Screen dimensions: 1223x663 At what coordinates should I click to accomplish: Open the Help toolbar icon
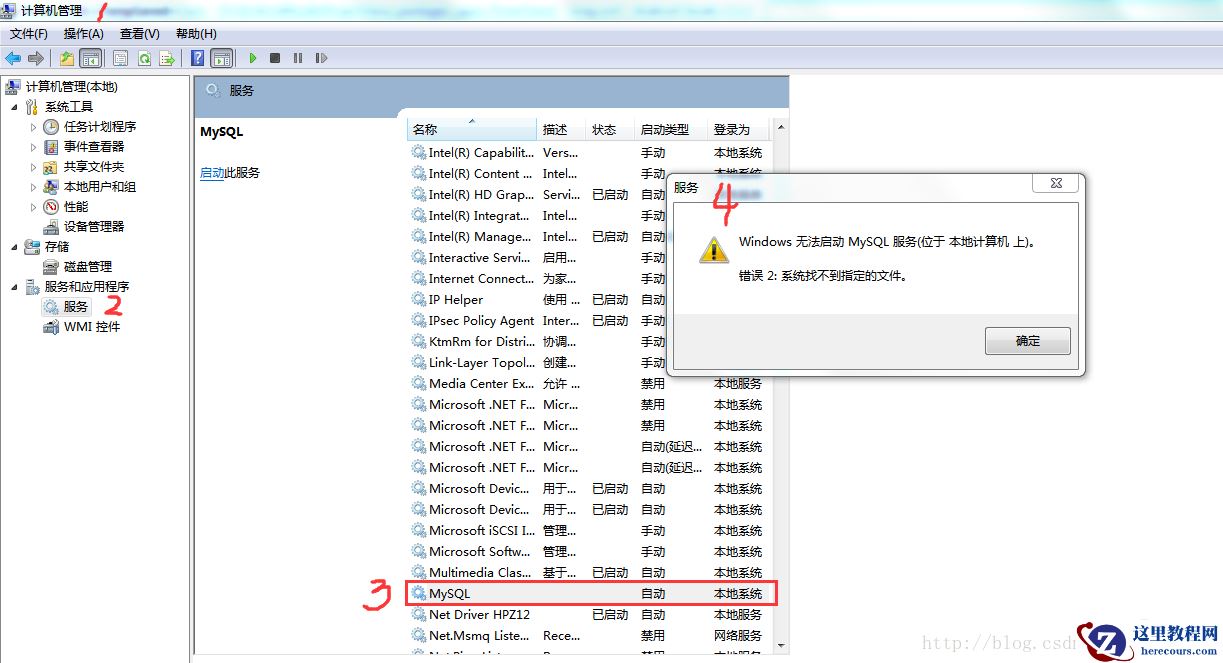(198, 58)
